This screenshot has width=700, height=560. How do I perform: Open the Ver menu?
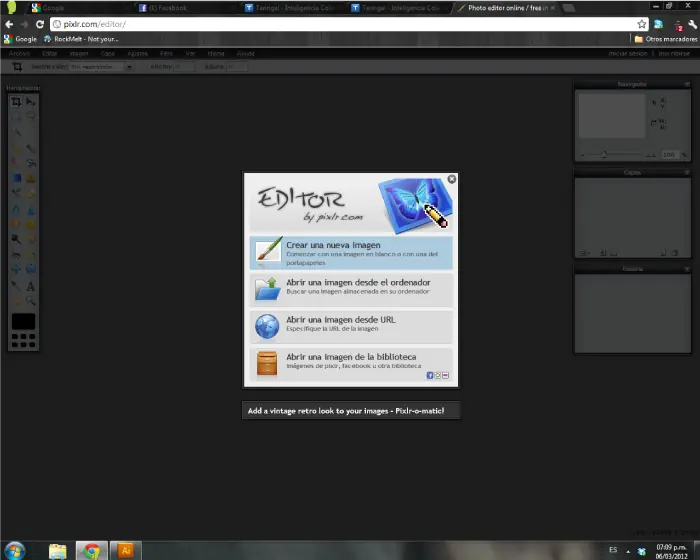point(191,54)
